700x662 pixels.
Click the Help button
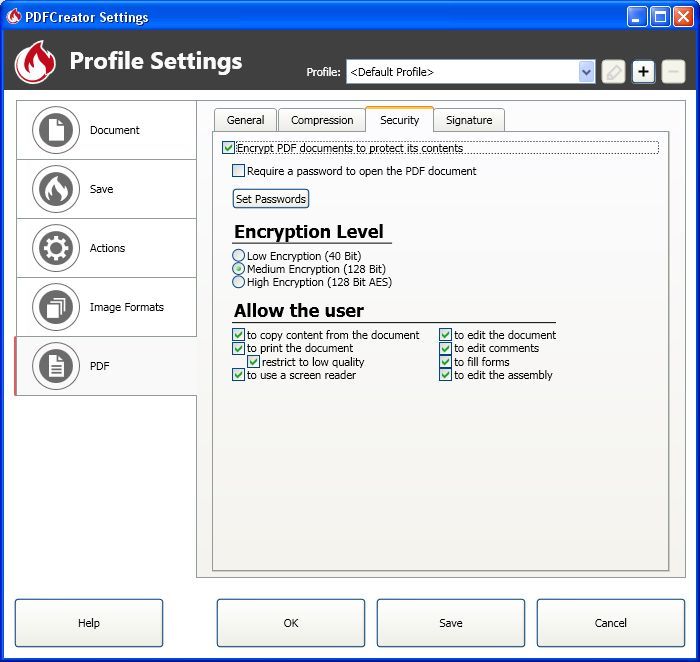(89, 623)
